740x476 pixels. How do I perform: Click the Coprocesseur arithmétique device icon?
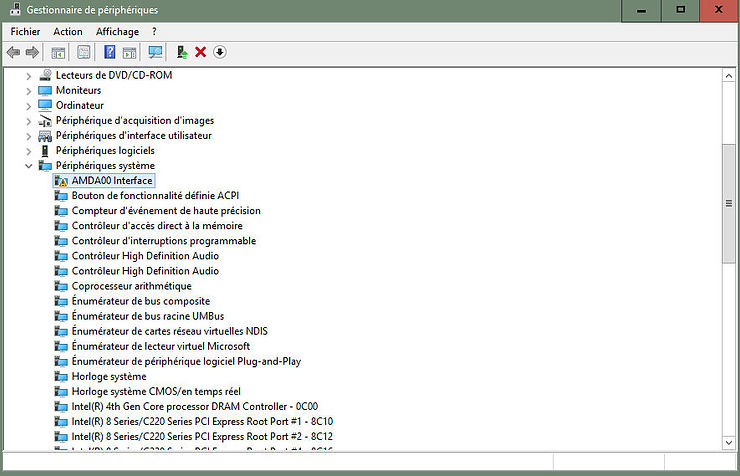coord(61,286)
